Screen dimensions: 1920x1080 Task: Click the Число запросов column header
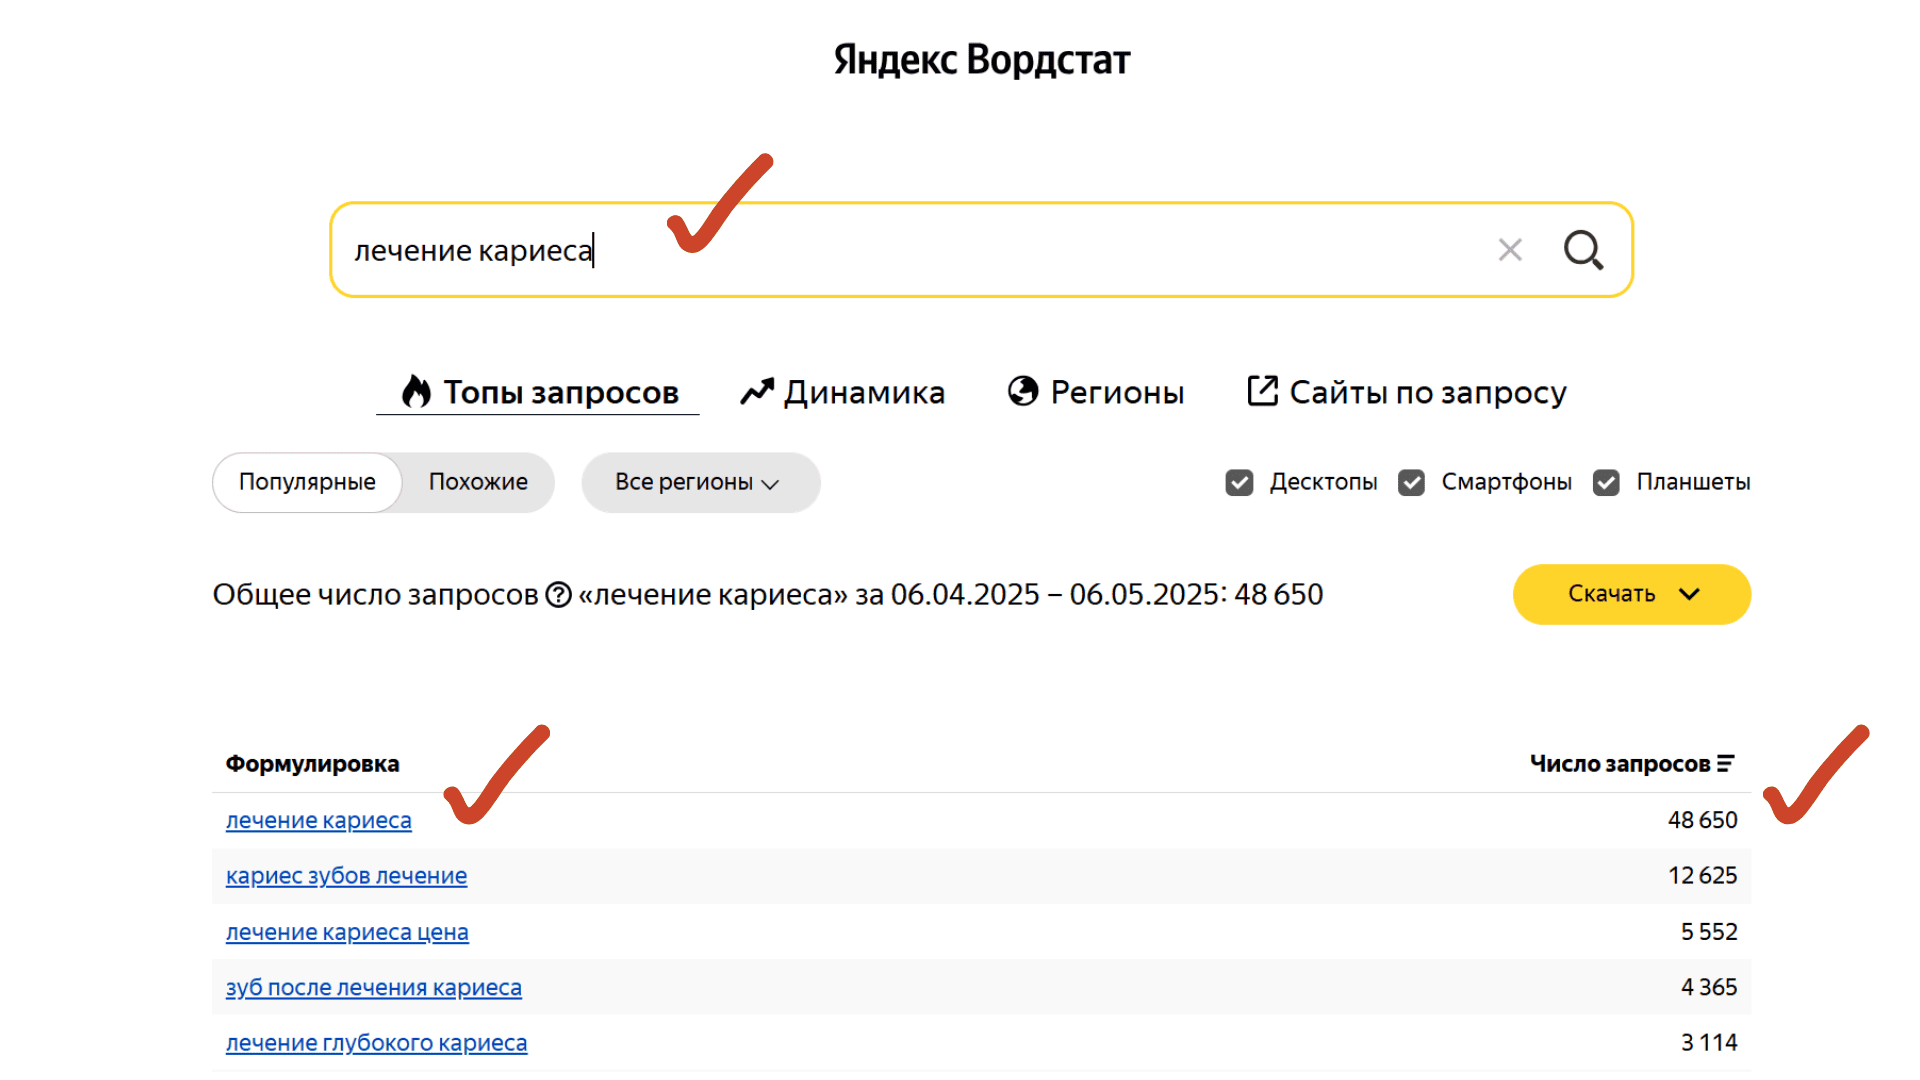[1620, 764]
